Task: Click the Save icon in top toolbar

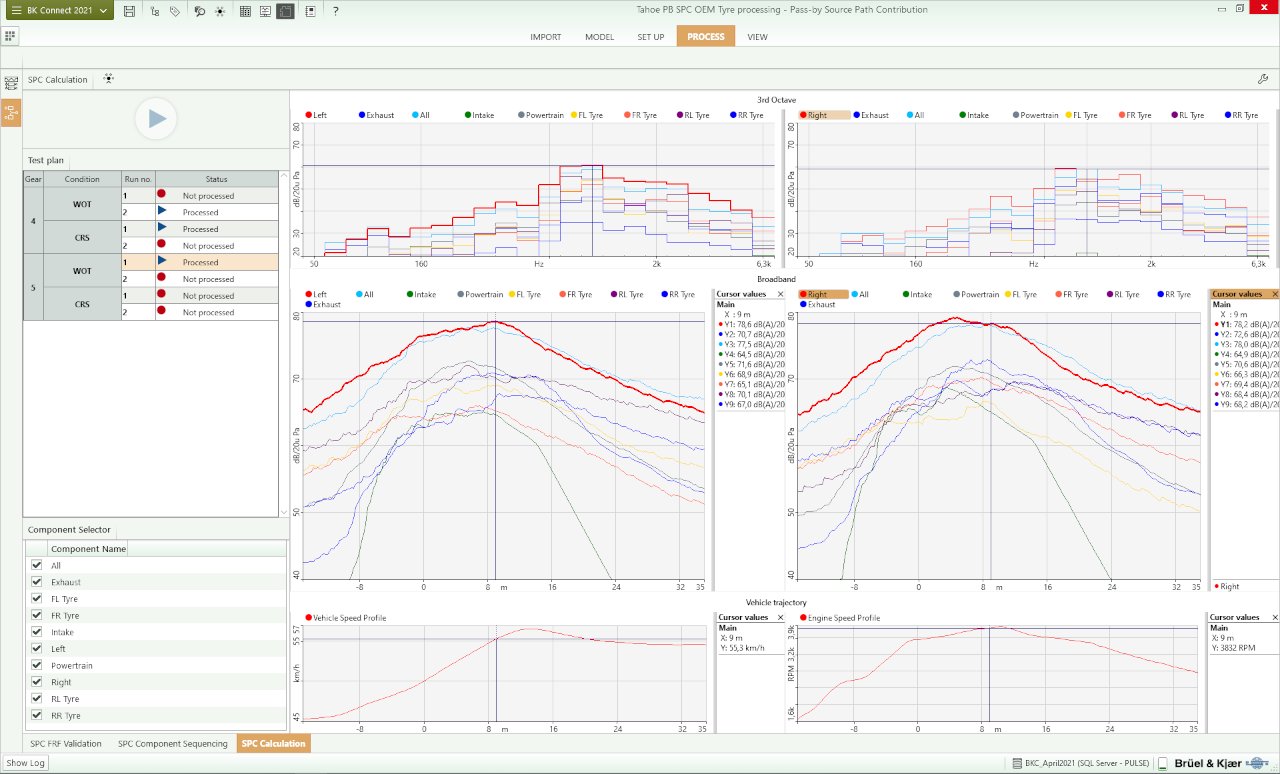Action: (130, 11)
